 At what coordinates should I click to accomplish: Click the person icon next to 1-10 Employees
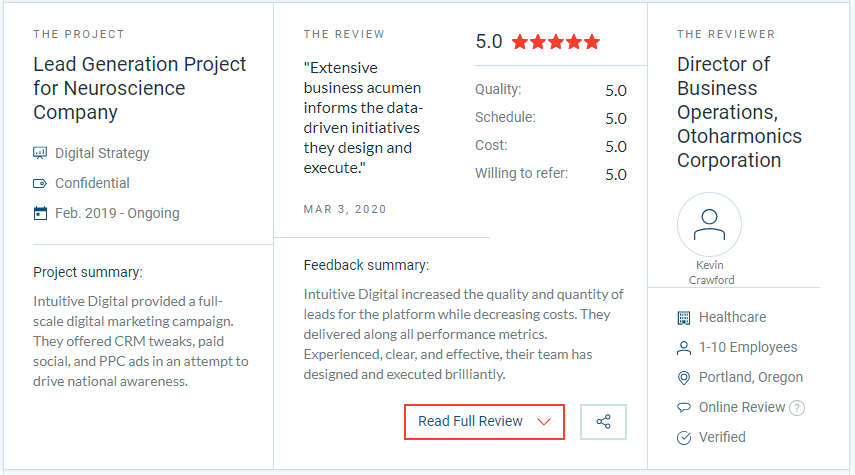pos(684,347)
